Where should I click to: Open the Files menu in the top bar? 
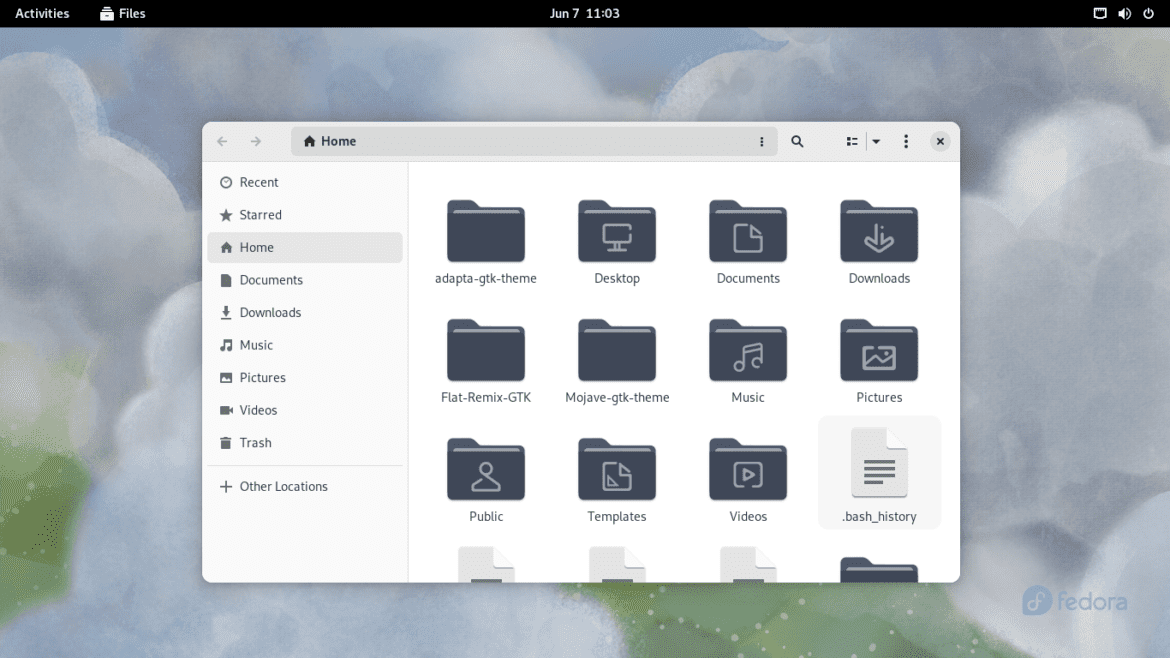tap(122, 13)
